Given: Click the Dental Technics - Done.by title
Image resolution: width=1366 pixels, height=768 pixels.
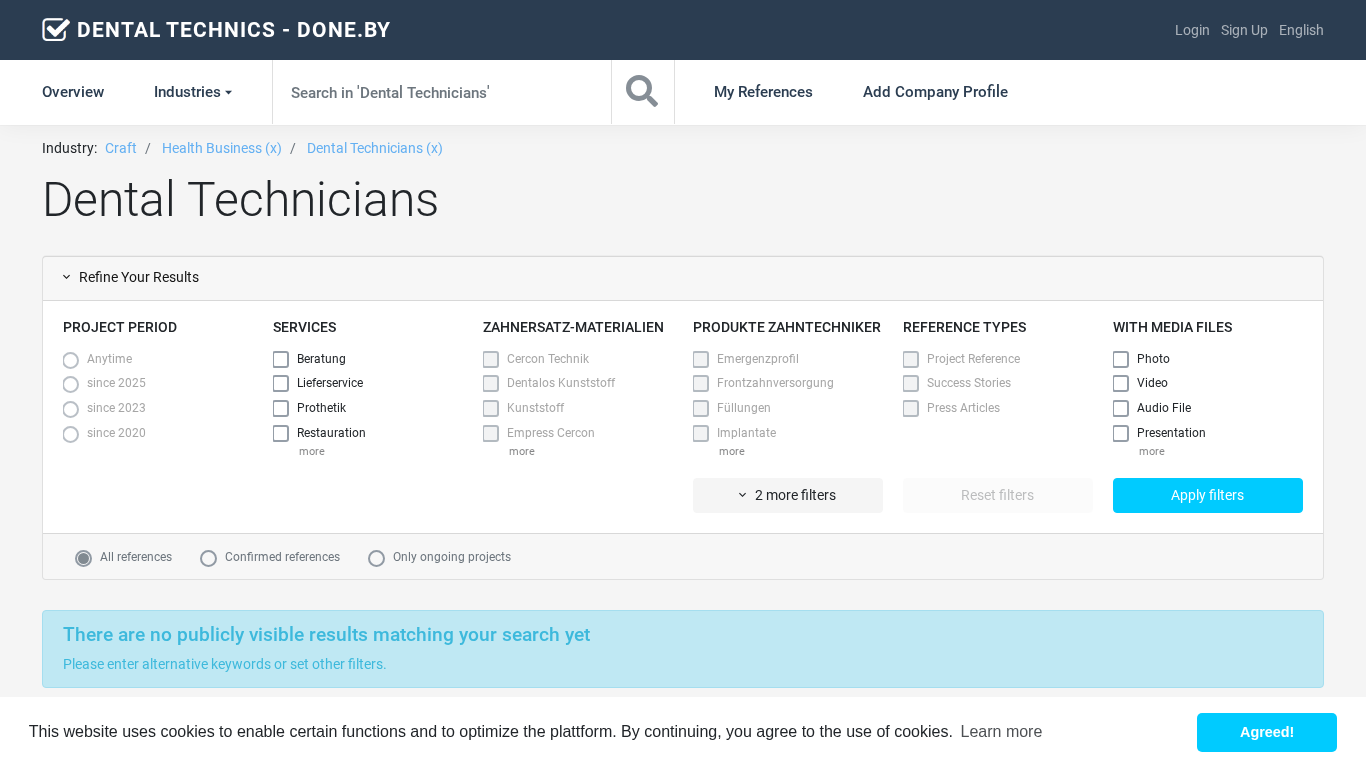Looking at the screenshot, I should 234,30.
